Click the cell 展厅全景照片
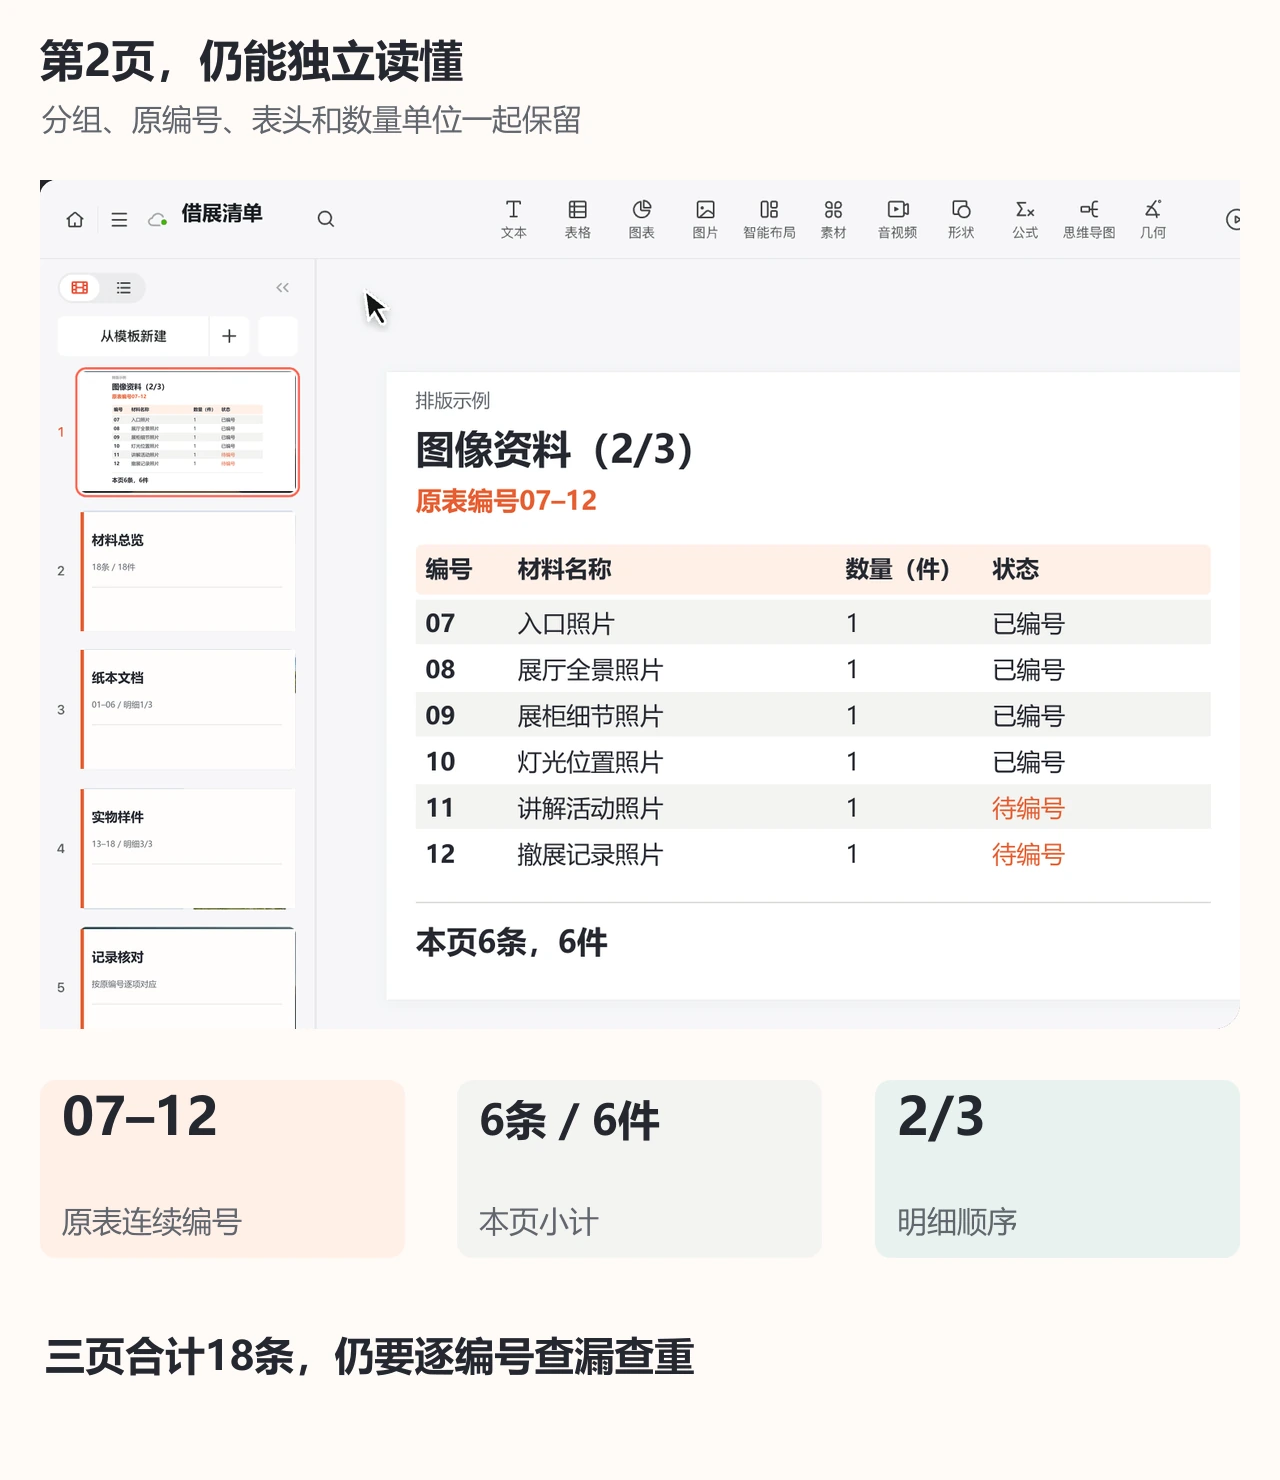The height and width of the screenshot is (1480, 1280). 590,670
